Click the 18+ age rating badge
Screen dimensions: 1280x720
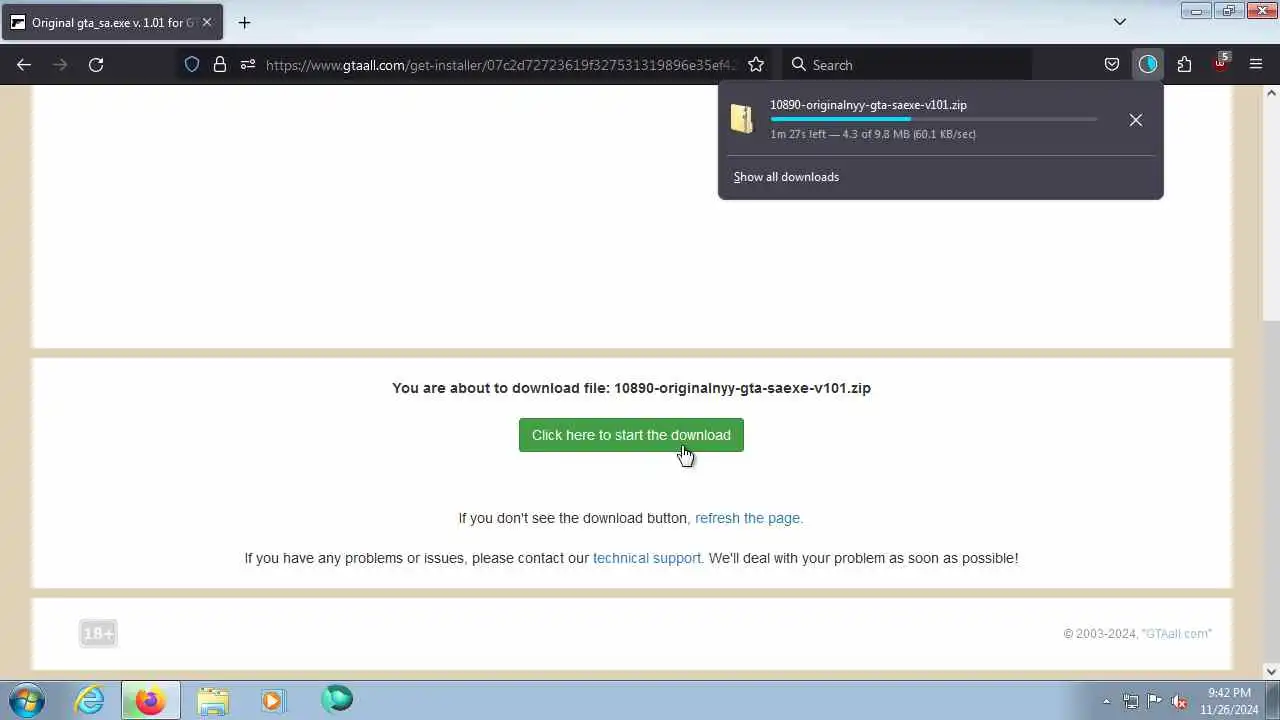tap(98, 633)
